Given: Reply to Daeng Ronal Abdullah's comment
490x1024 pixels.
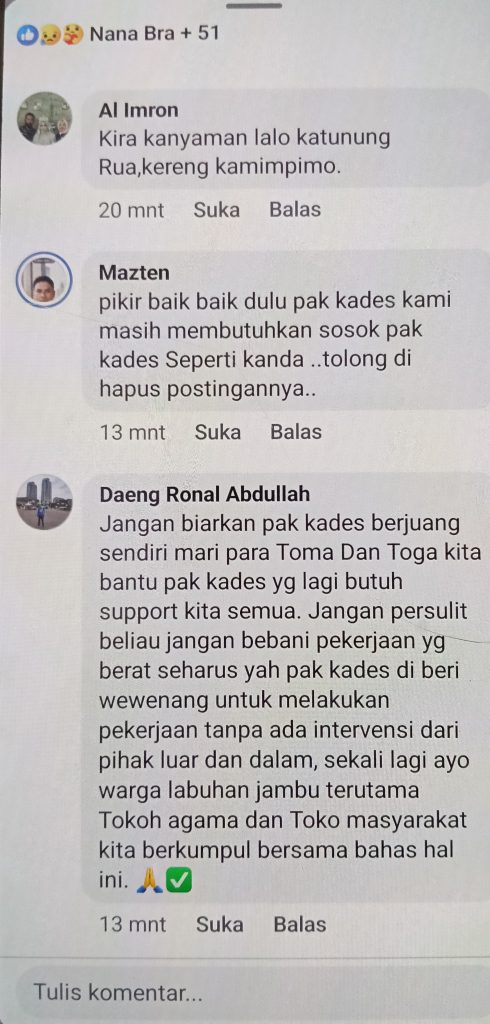Looking at the screenshot, I should click(x=299, y=924).
